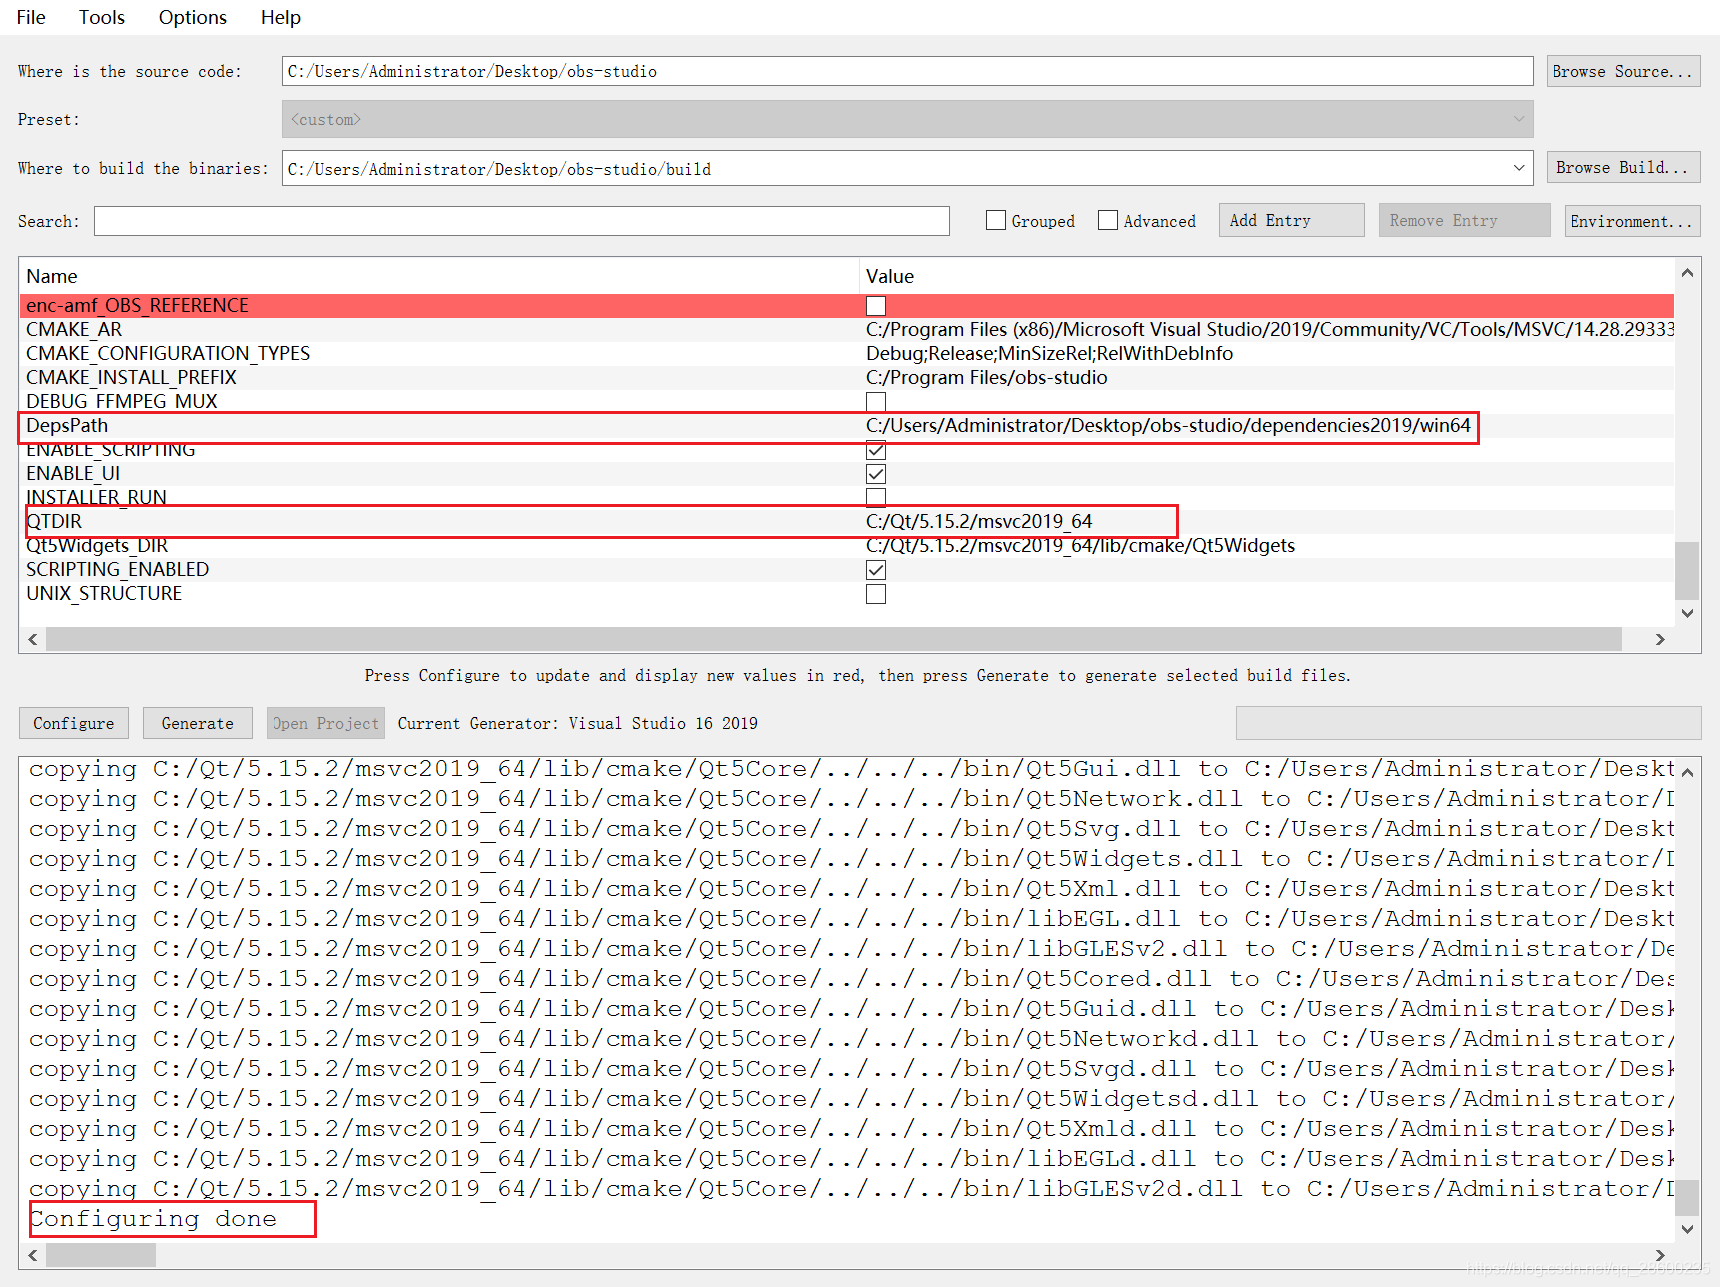
Task: Click the source code path field
Action: coord(907,71)
